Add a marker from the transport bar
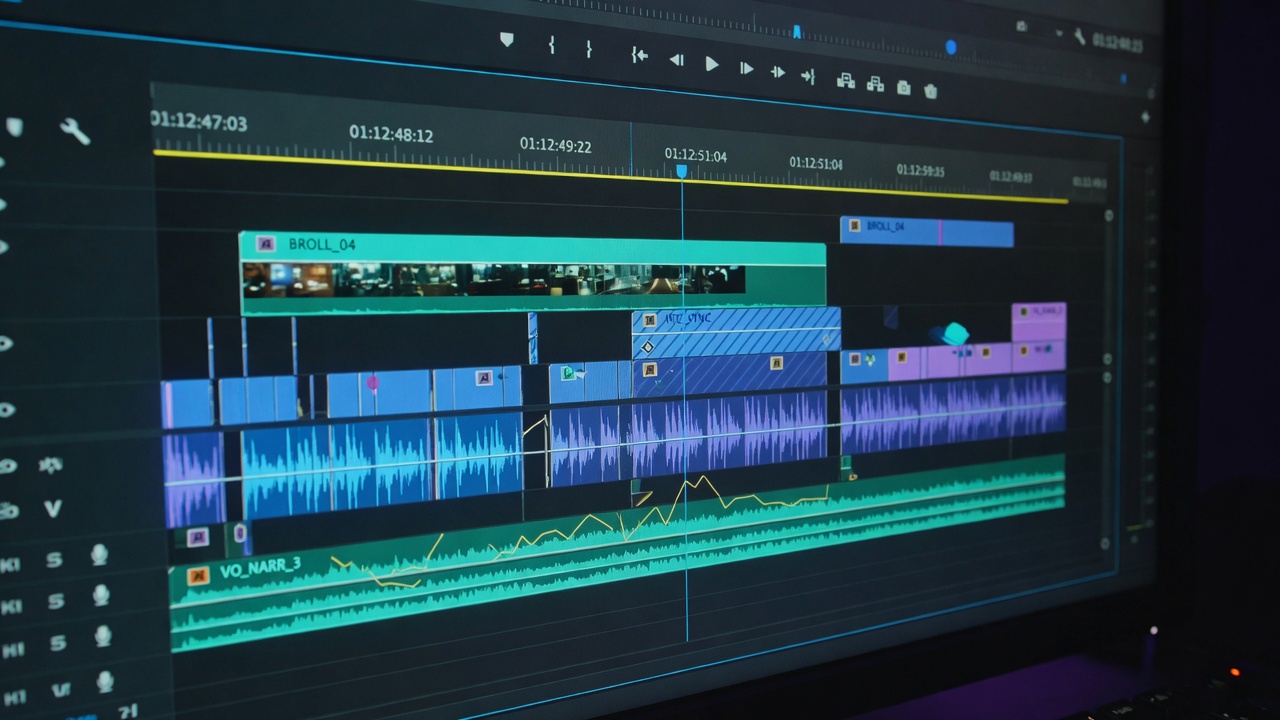Viewport: 1280px width, 720px height. pos(507,39)
